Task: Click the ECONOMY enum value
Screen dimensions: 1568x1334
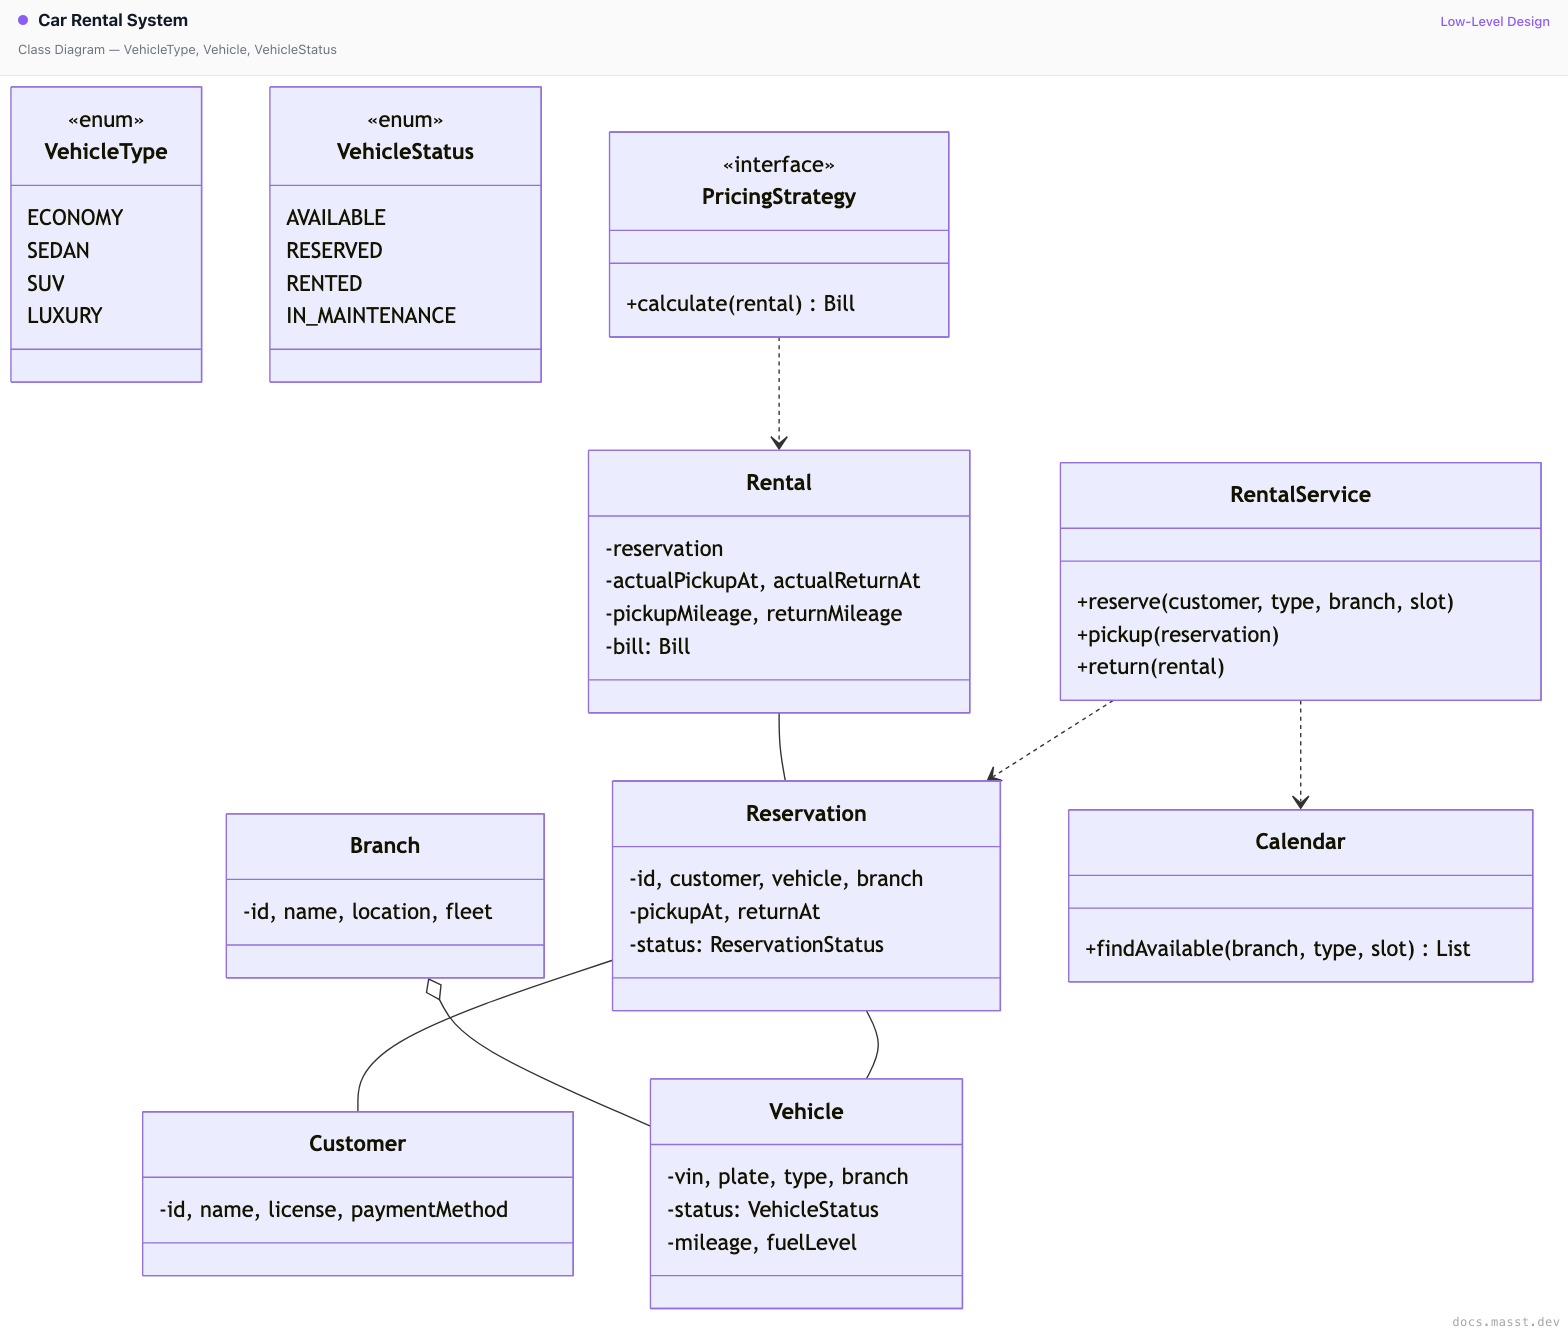Action: coord(75,217)
